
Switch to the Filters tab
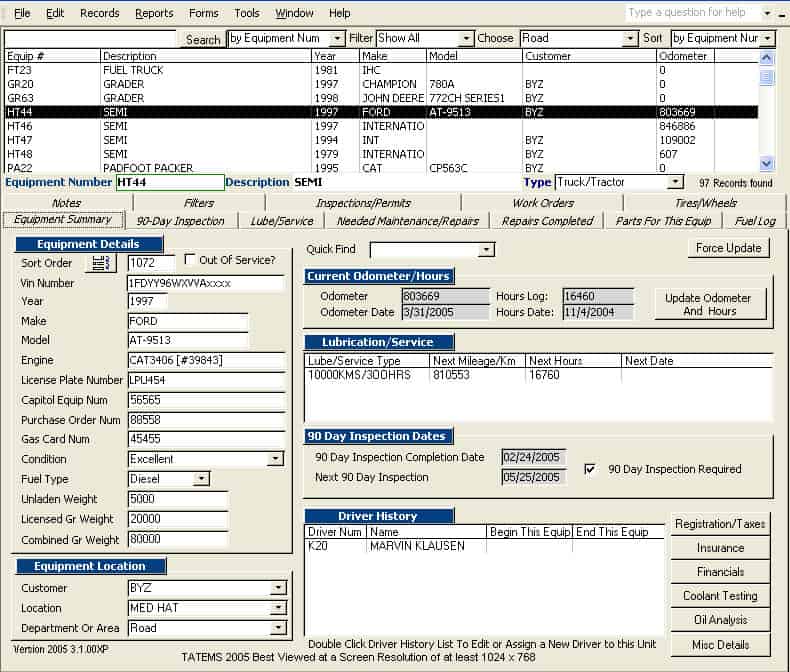point(199,203)
